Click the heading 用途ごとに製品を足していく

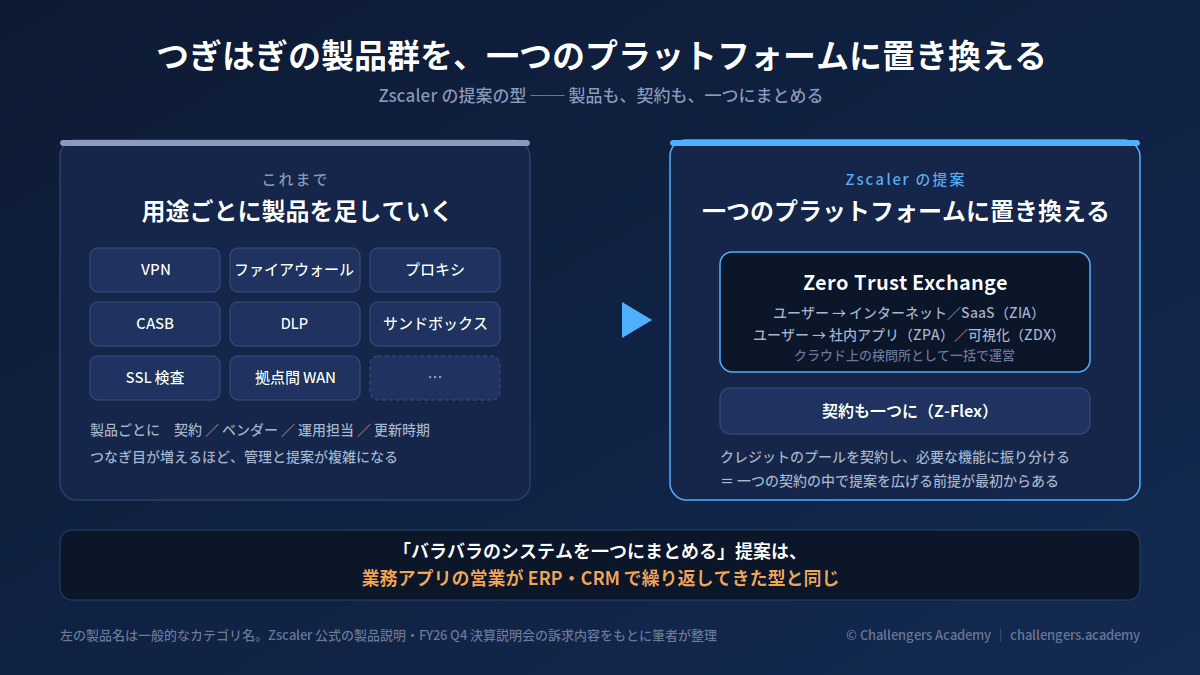click(x=295, y=212)
